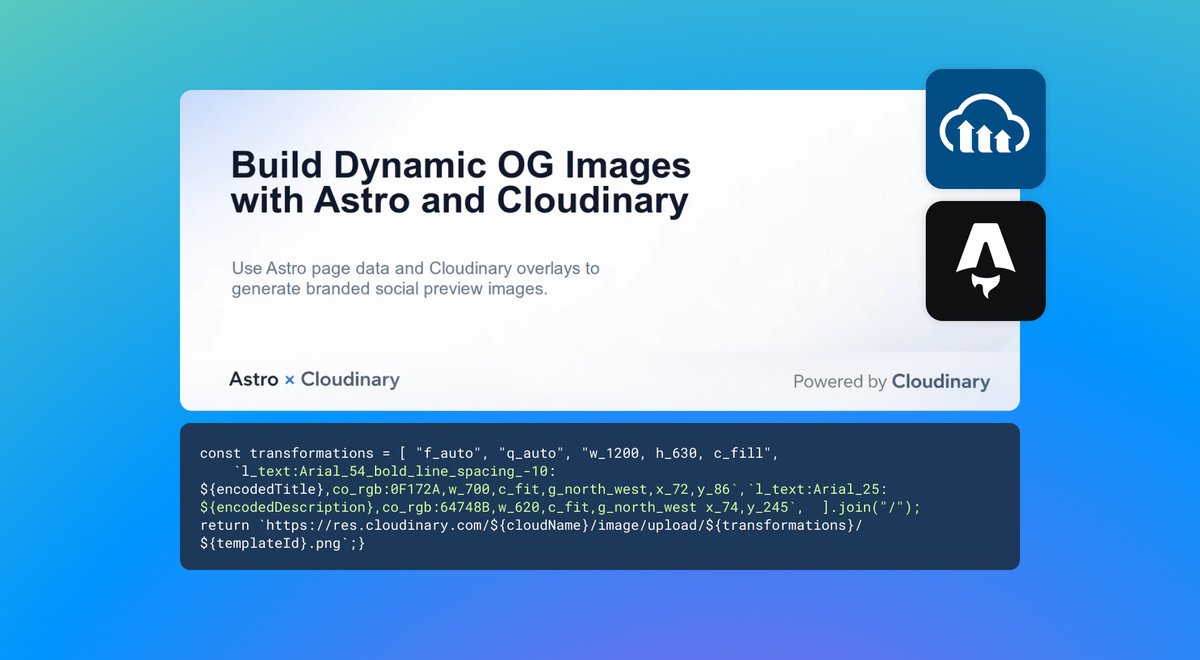Viewport: 1200px width, 660px height.
Task: Click the text "Use Astro page data and Cloudinary overlays to"
Action: pos(415,269)
